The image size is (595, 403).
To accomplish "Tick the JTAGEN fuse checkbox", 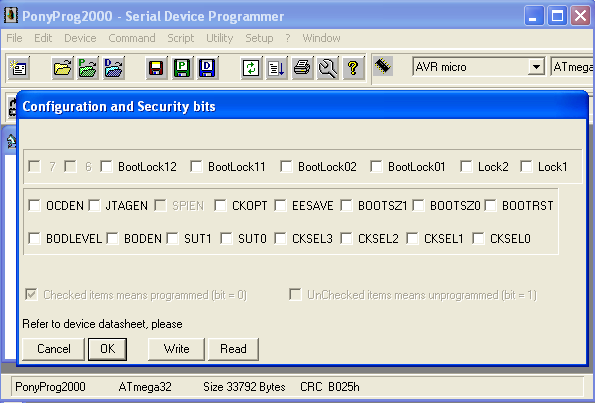I will point(94,205).
